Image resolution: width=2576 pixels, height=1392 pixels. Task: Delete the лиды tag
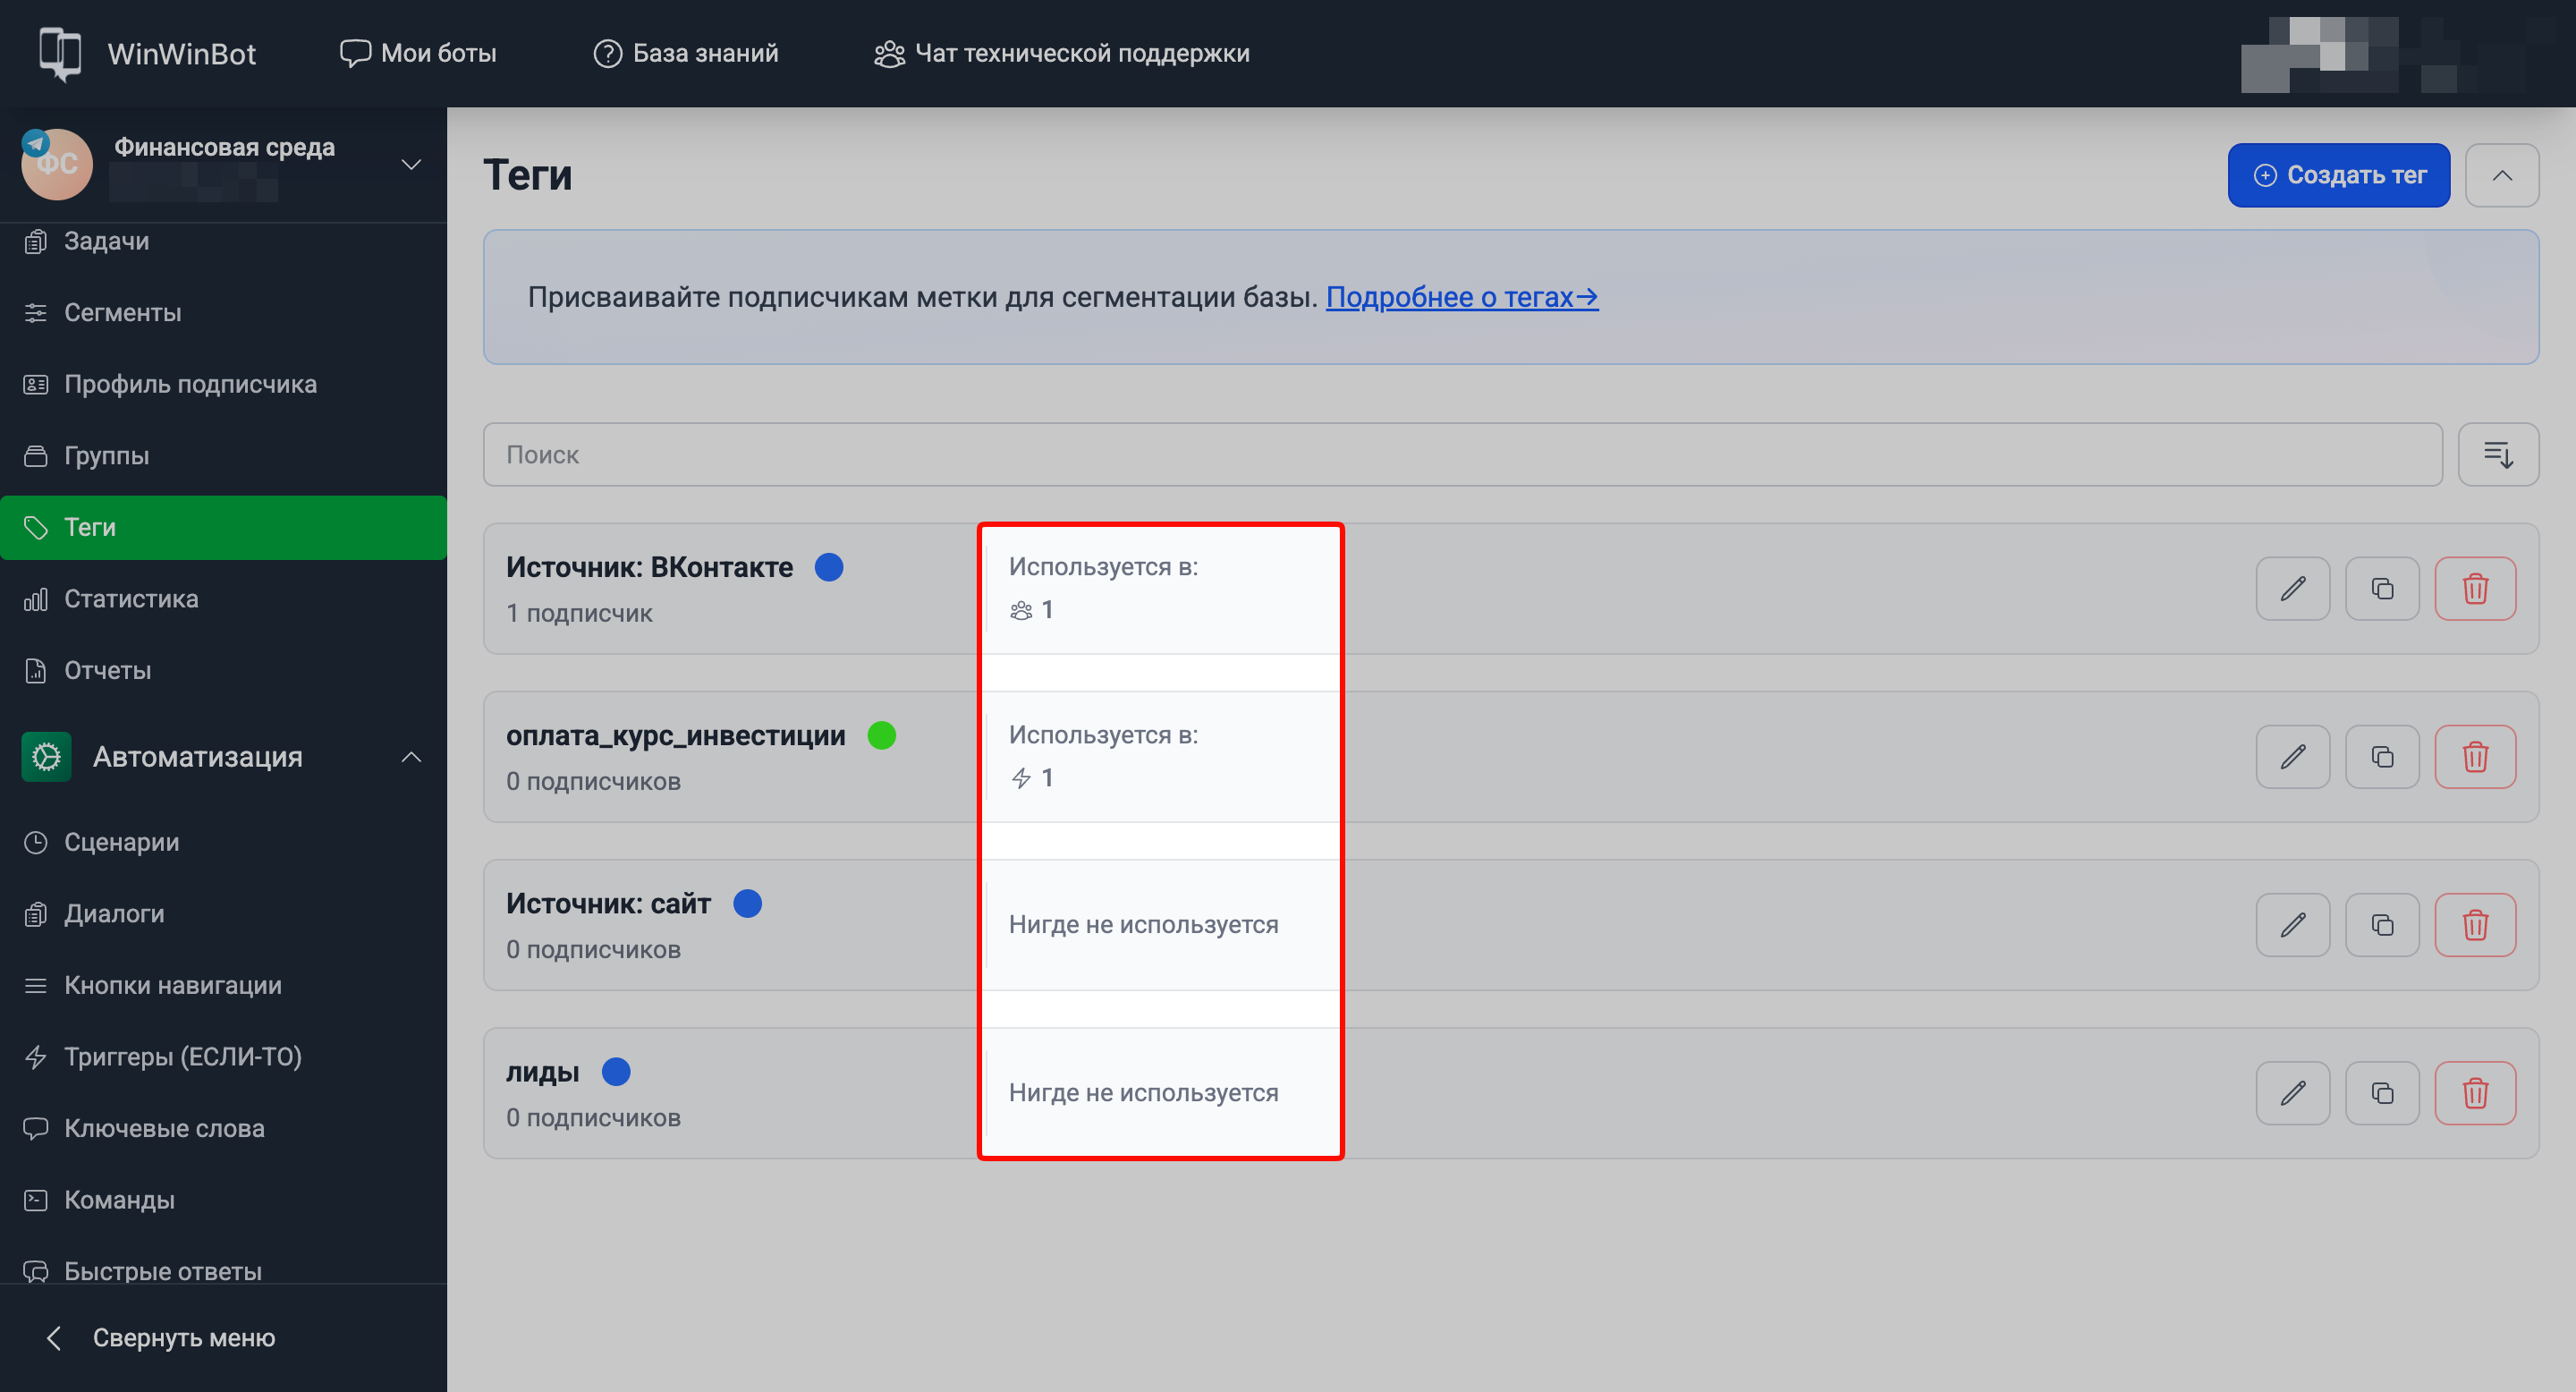click(2474, 1092)
